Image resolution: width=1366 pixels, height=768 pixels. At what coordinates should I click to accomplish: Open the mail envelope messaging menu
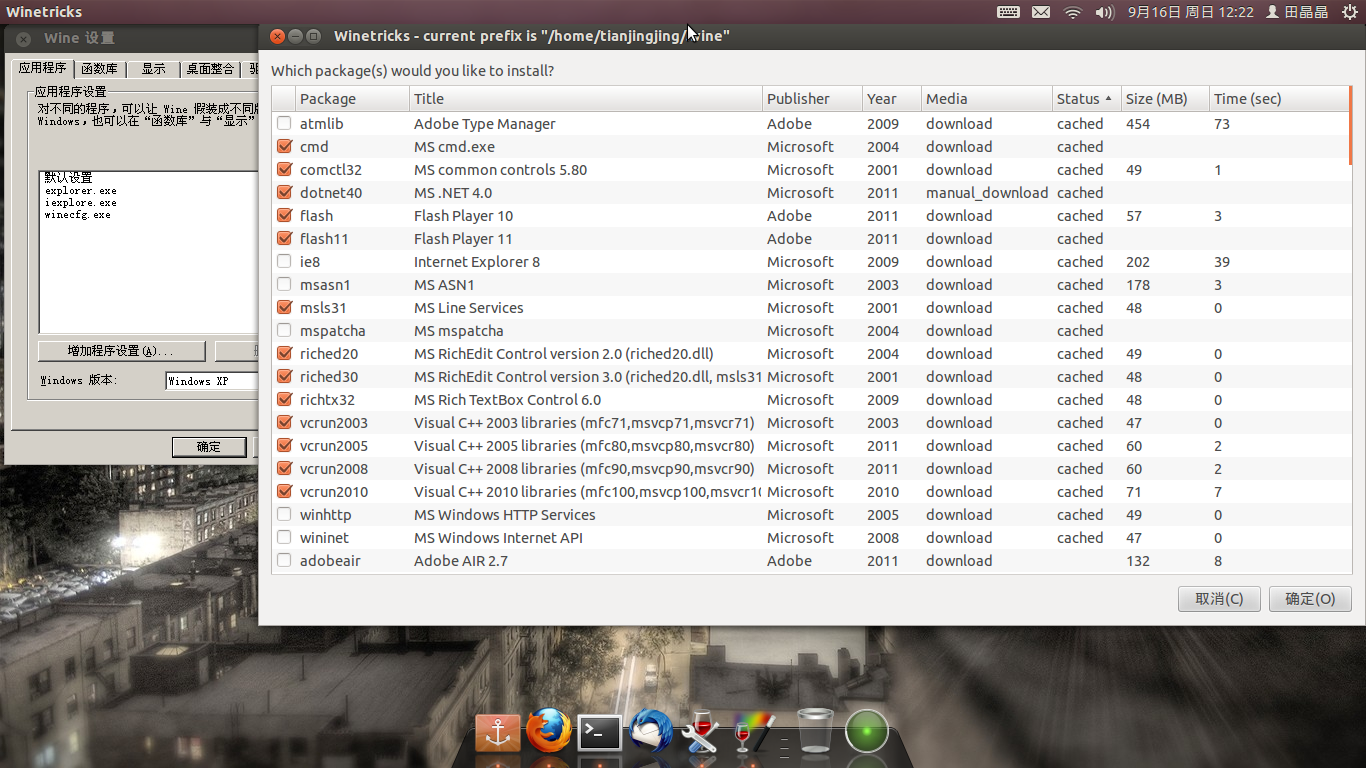point(1041,12)
